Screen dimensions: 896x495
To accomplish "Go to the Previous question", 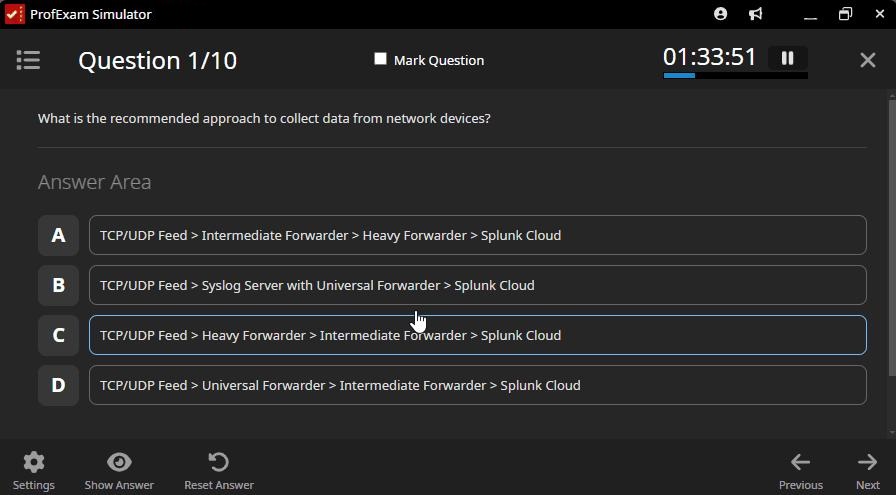I will click(801, 470).
